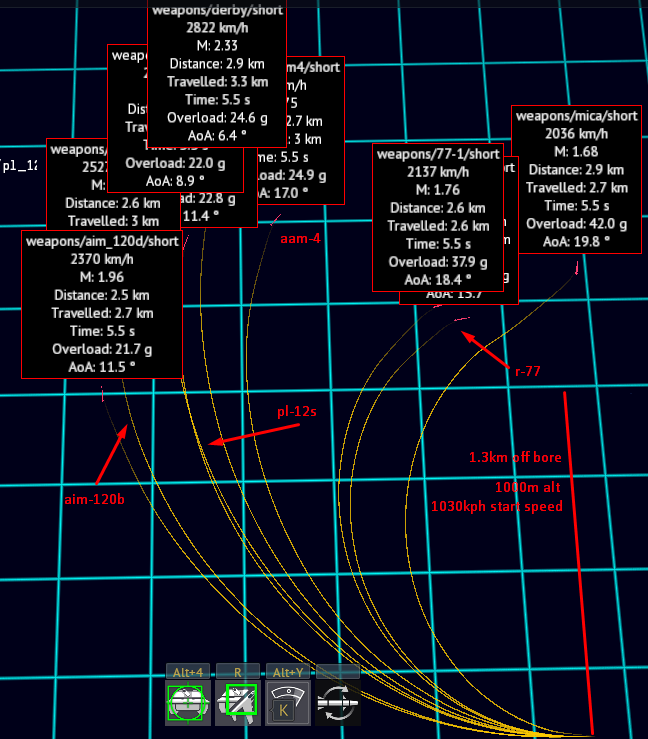The width and height of the screenshot is (648, 739).
Task: Click the red pl-12s annotation label
Action: coord(295,412)
